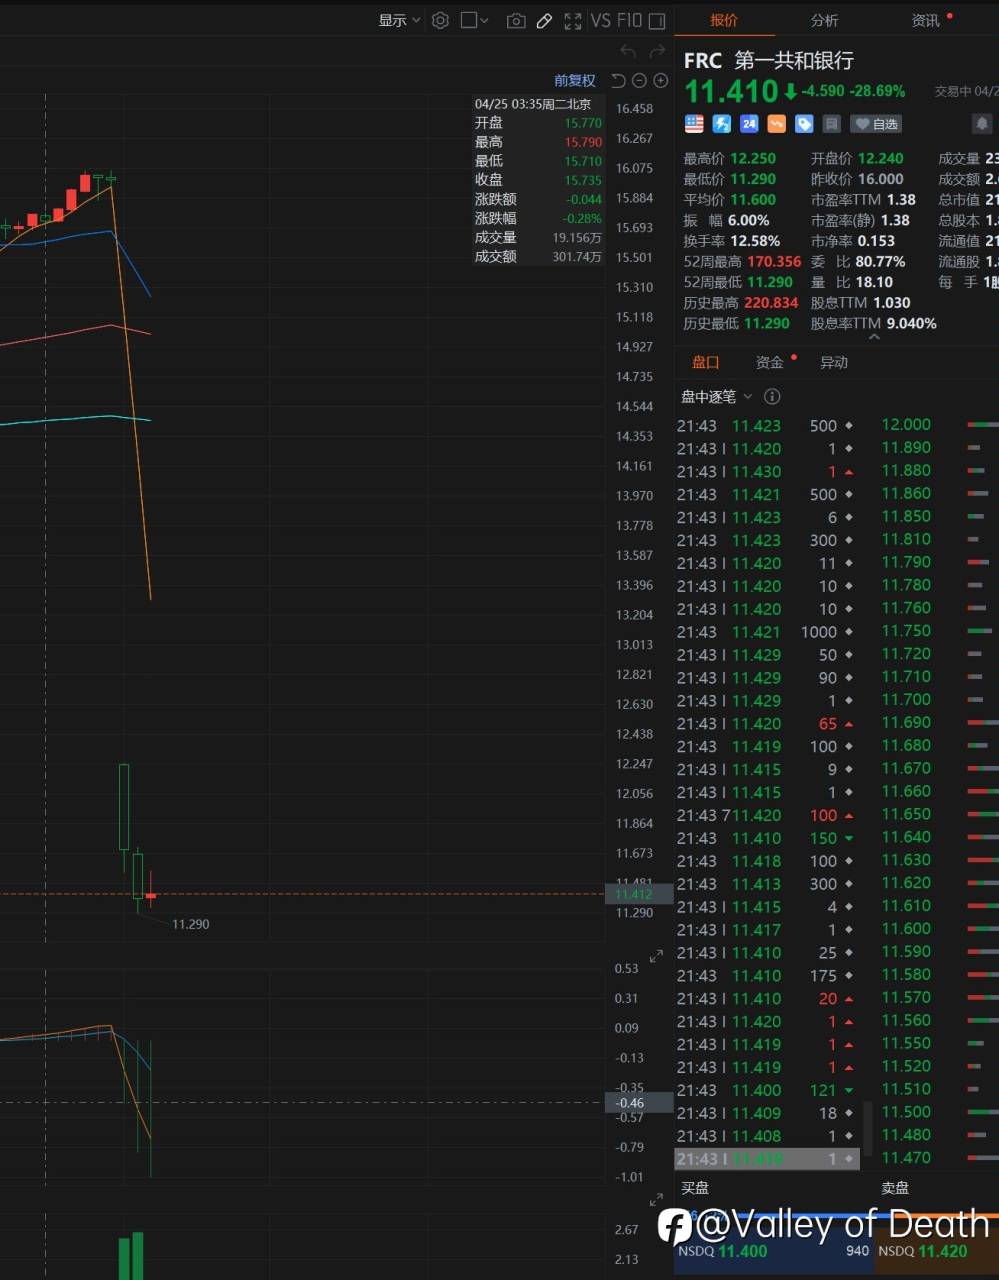
Task: Click the trade row with volume 1000
Action: (x=766, y=632)
